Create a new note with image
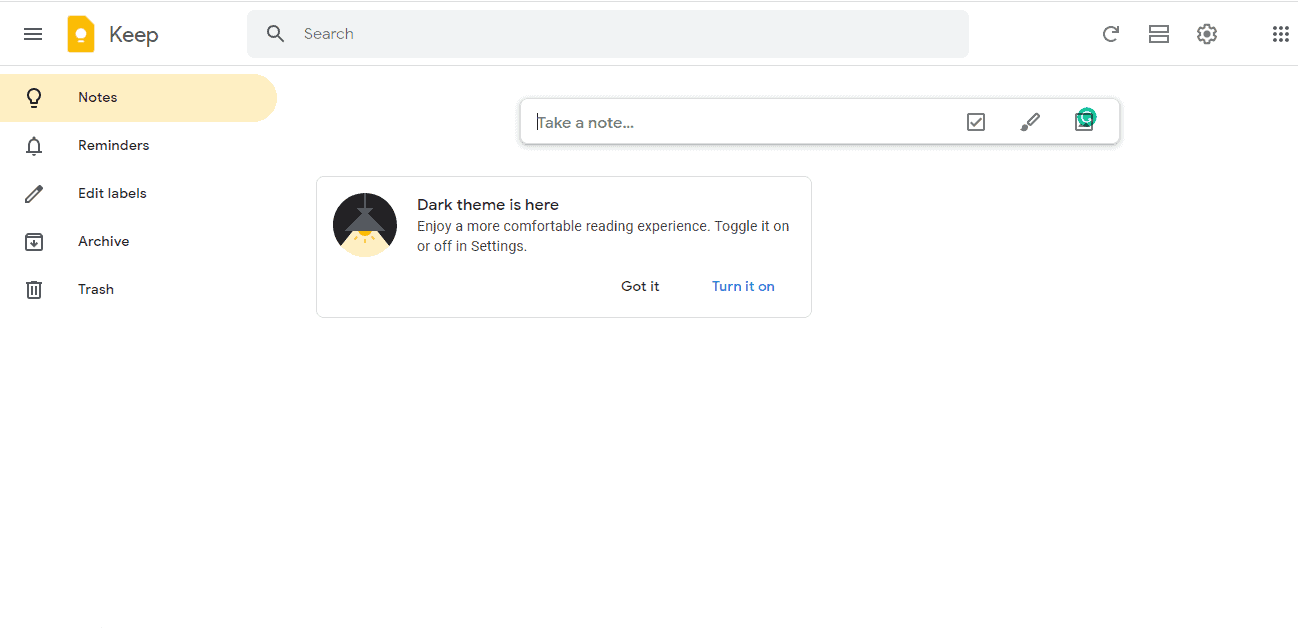This screenshot has height=628, width=1298. point(1084,122)
